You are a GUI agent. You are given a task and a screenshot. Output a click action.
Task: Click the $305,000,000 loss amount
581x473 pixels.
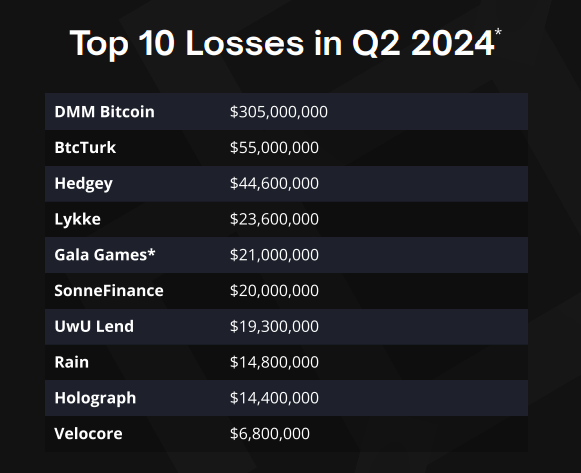click(279, 111)
